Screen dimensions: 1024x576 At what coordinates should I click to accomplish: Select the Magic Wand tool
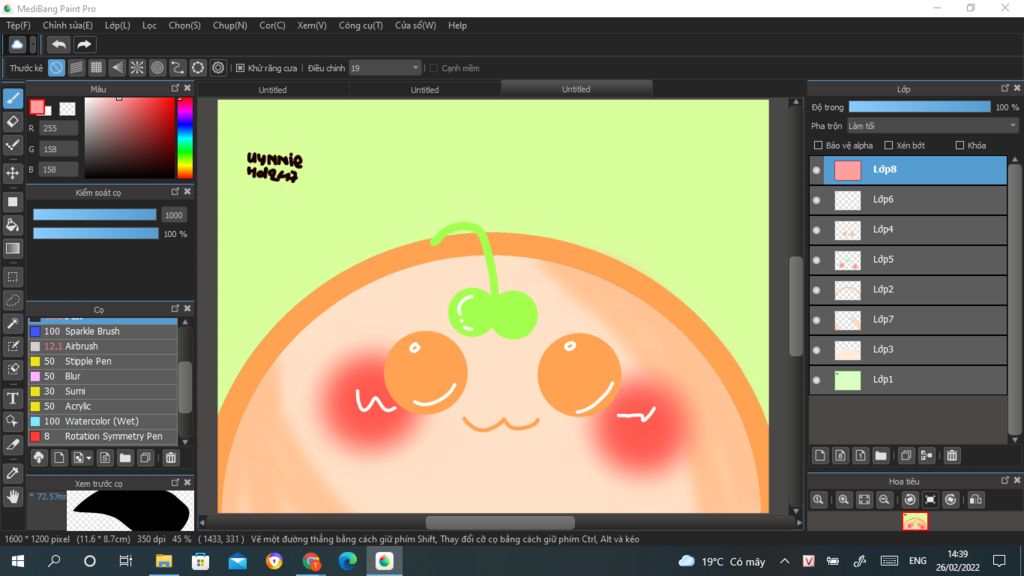coord(12,323)
